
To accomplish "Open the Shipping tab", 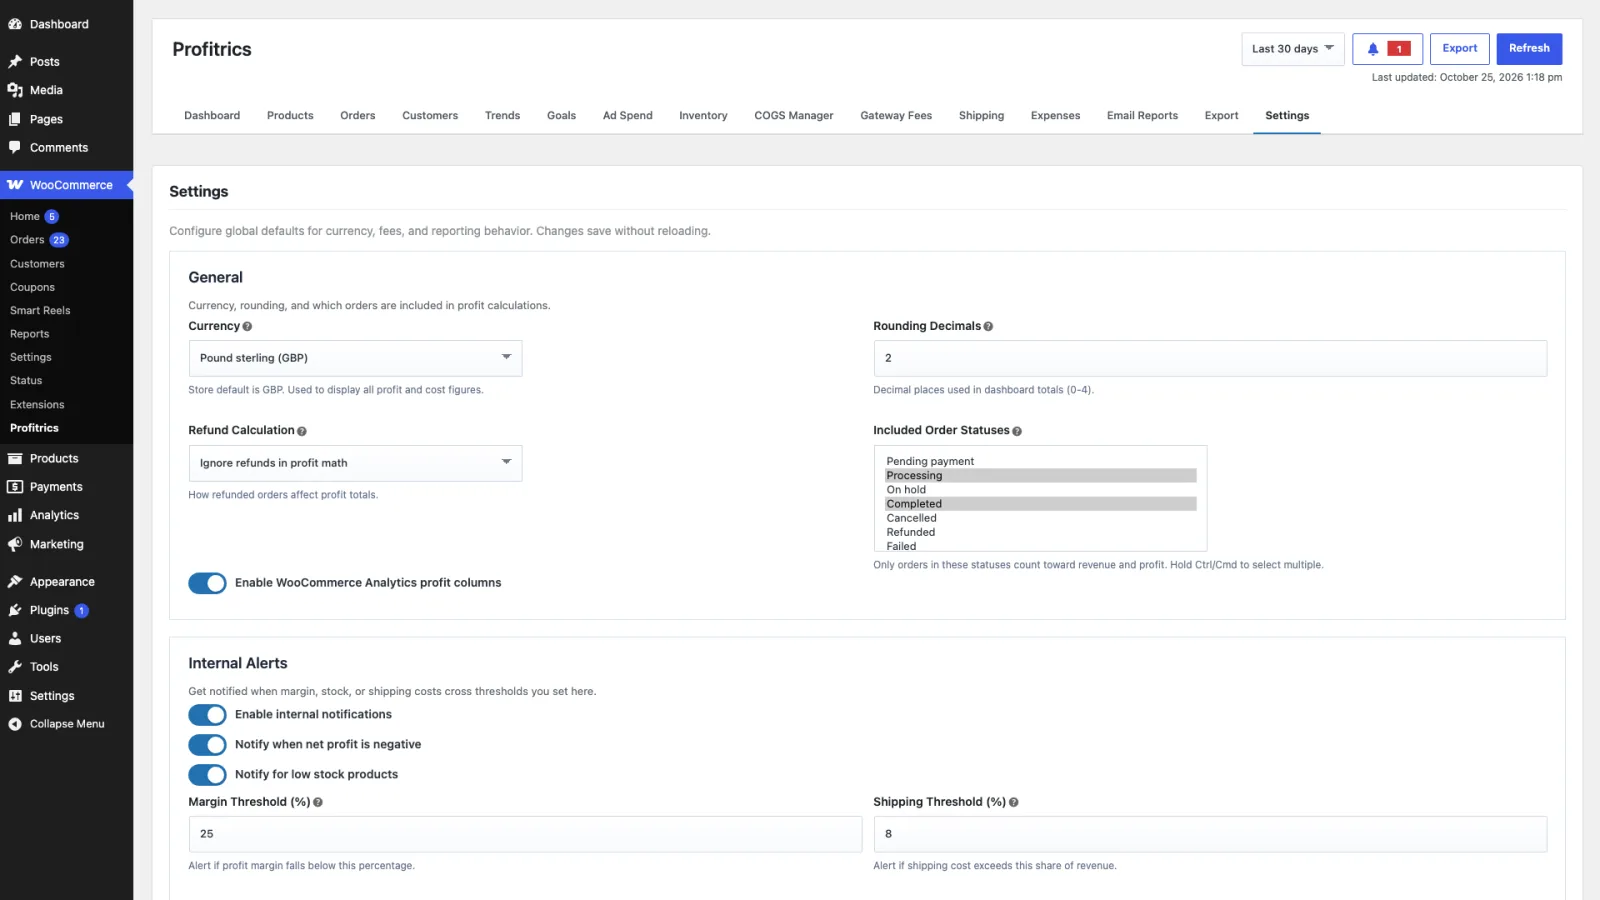I will pos(981,116).
